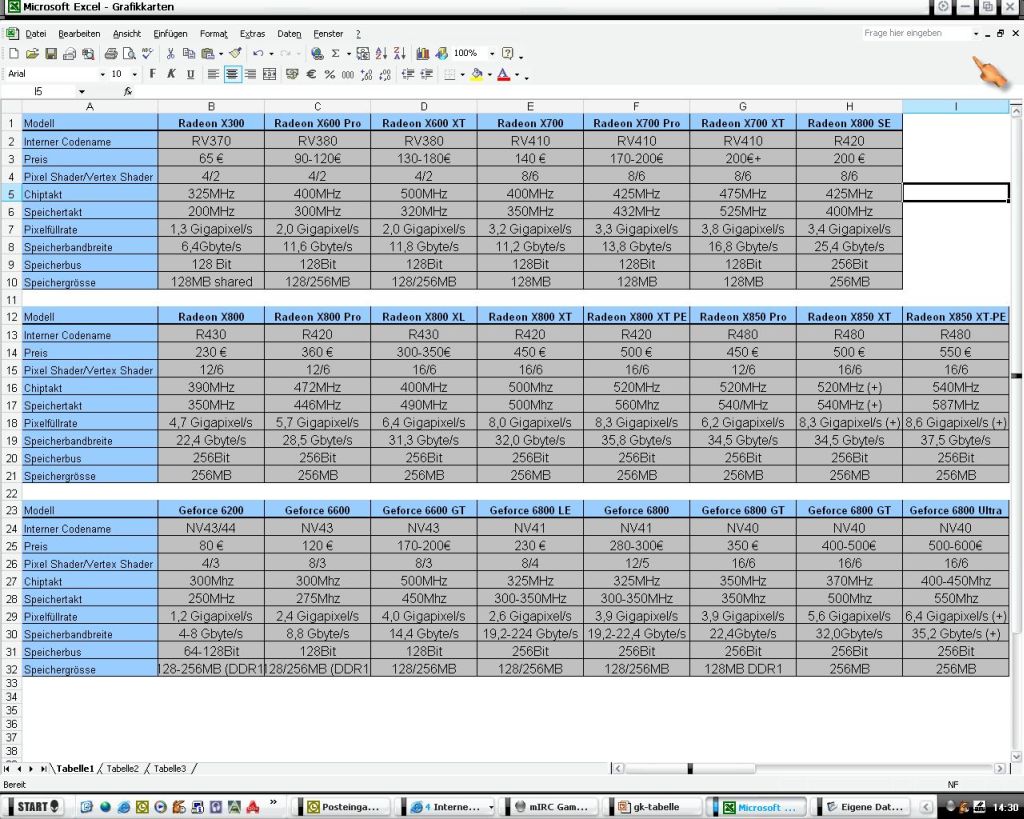The width and height of the screenshot is (1024, 819).
Task: Cut the selection with the scissors icon
Action: coord(170,54)
